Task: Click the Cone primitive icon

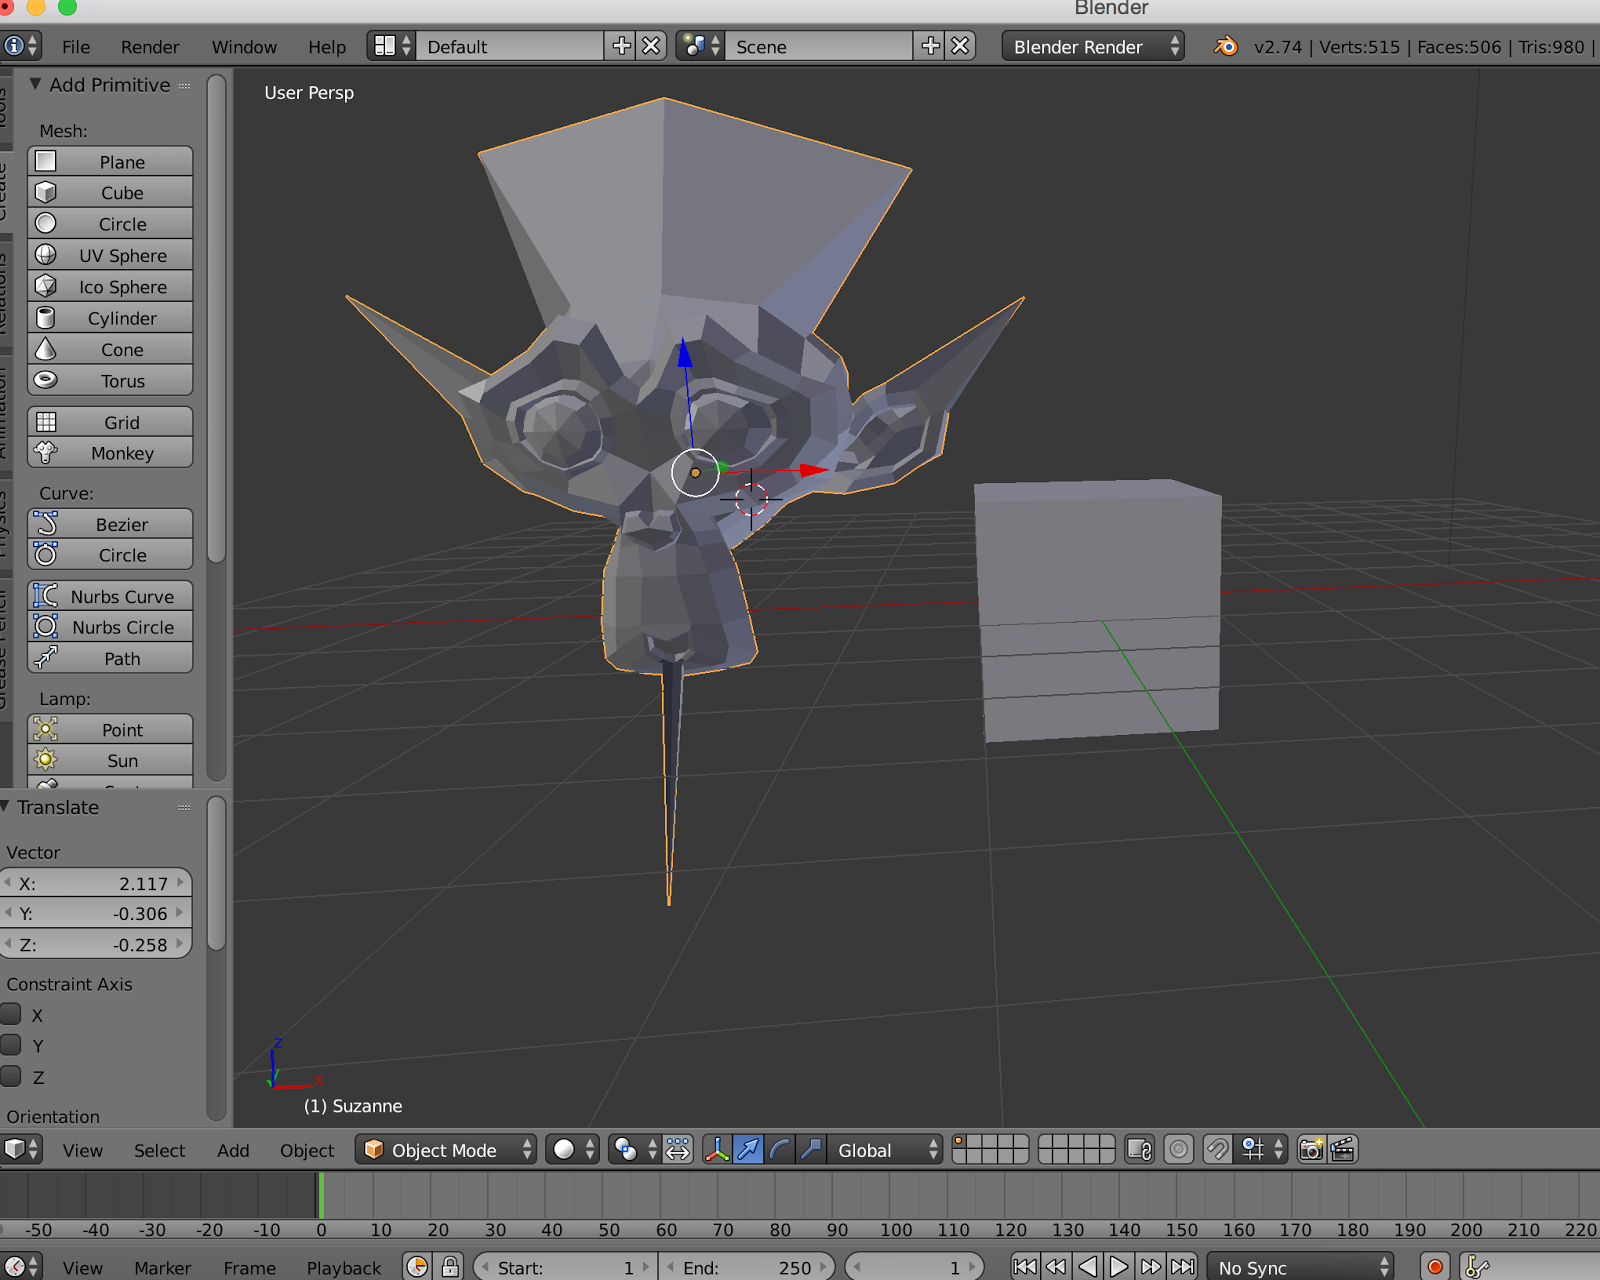Action: [46, 349]
